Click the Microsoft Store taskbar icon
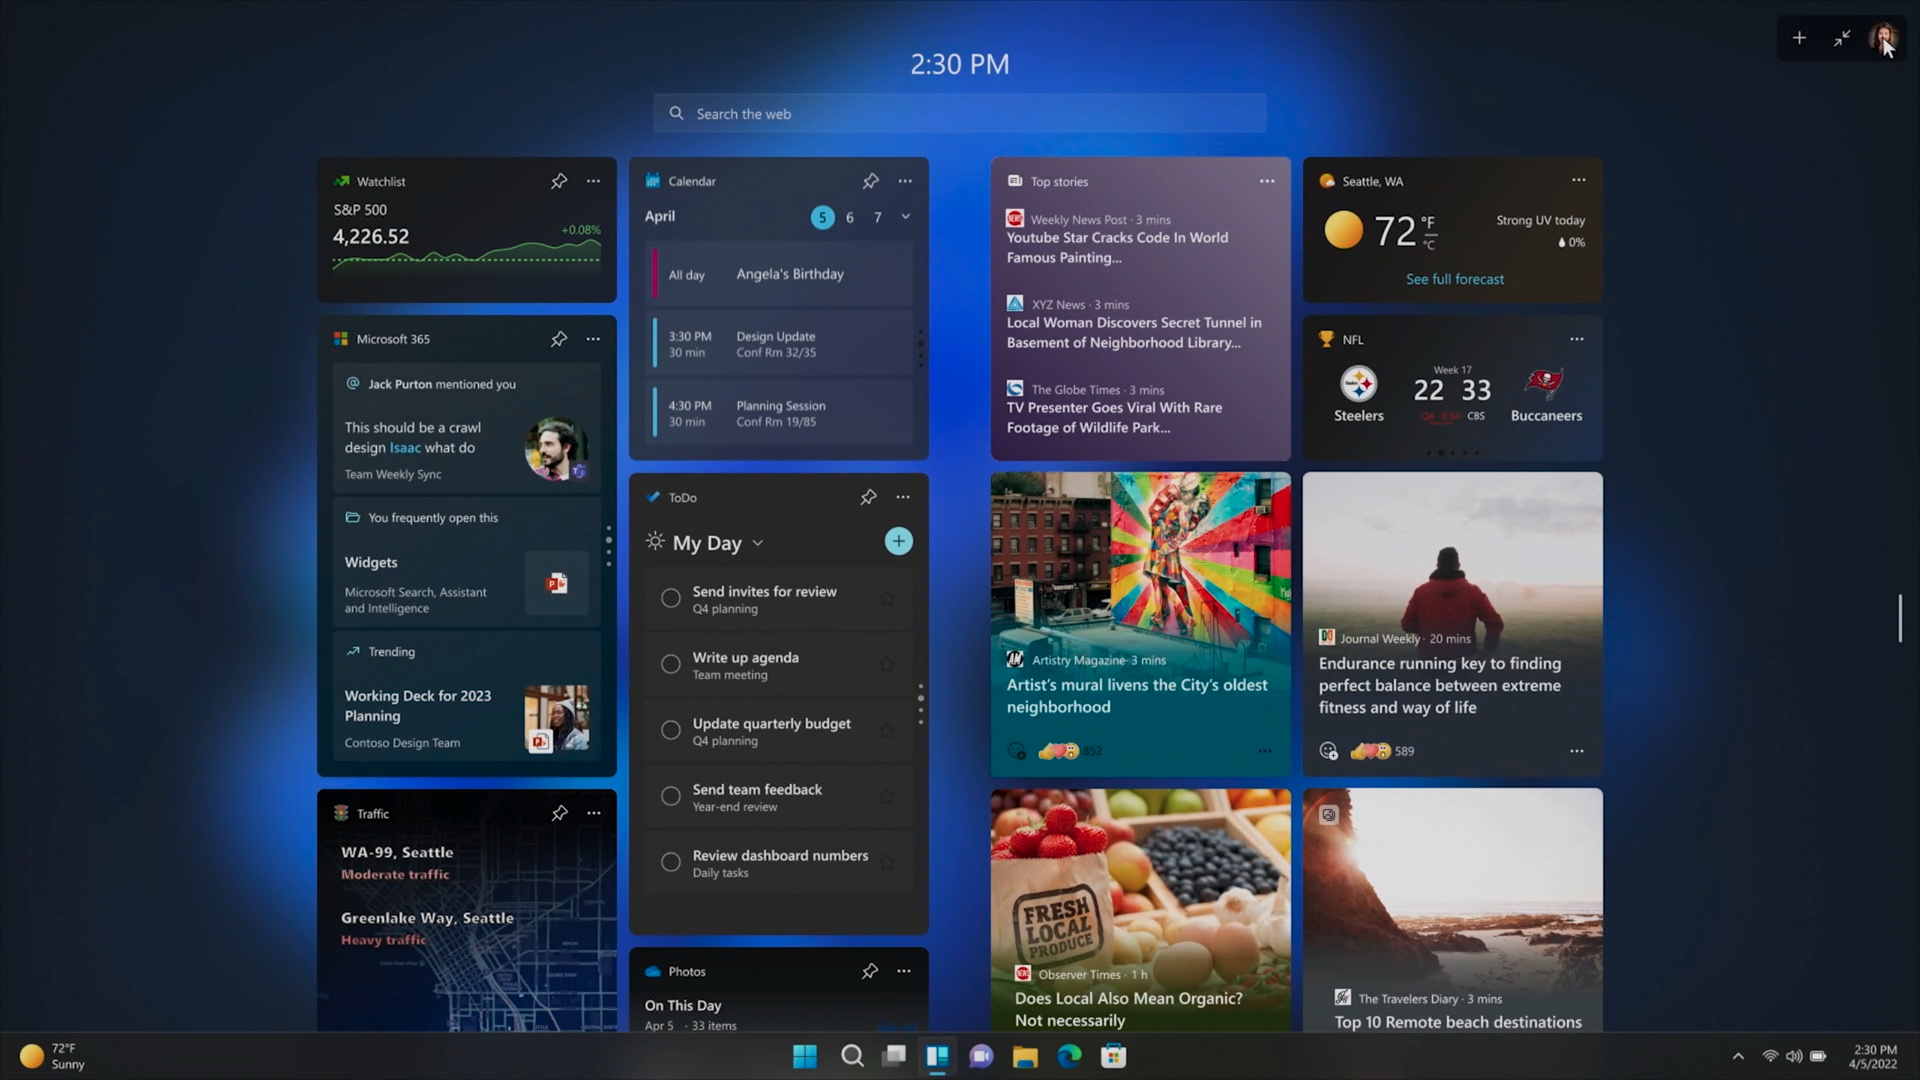This screenshot has width=1920, height=1080. click(1114, 1055)
